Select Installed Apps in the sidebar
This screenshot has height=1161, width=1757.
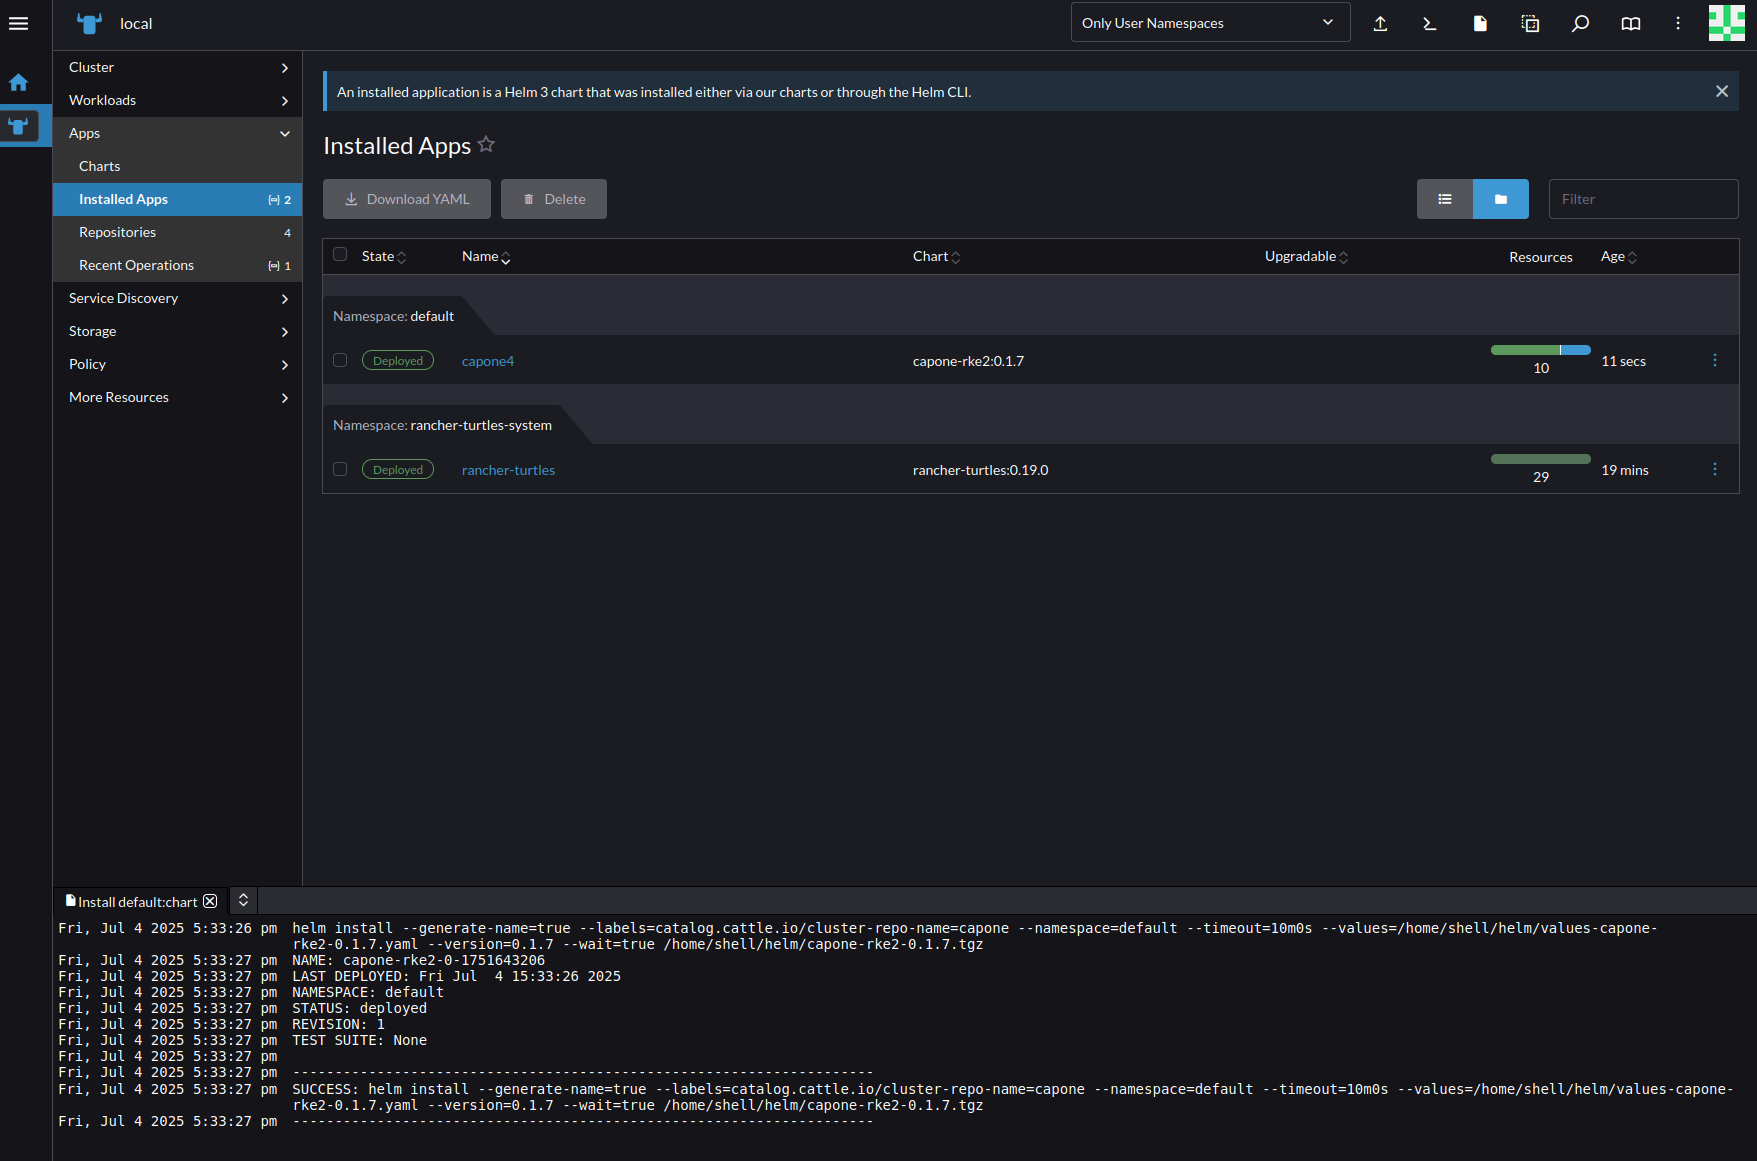(x=177, y=199)
